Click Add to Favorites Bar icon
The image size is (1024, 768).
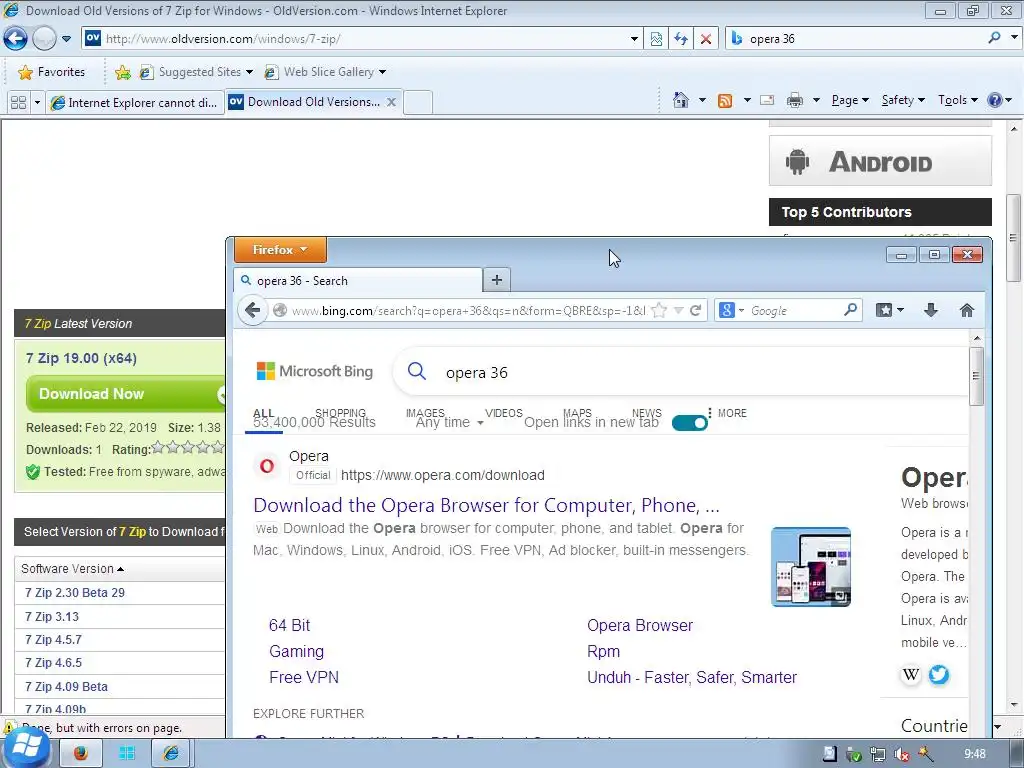point(122,72)
